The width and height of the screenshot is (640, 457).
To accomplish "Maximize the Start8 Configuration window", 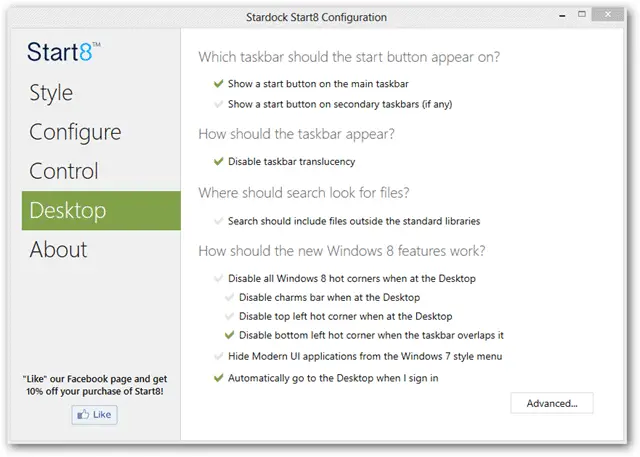I will pyautogui.click(x=582, y=14).
